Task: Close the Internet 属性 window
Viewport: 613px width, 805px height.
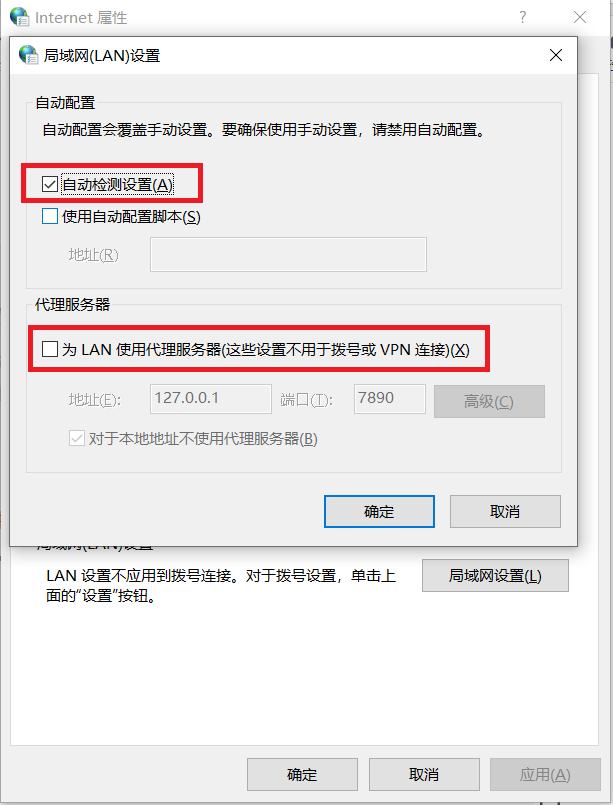Action: point(580,17)
